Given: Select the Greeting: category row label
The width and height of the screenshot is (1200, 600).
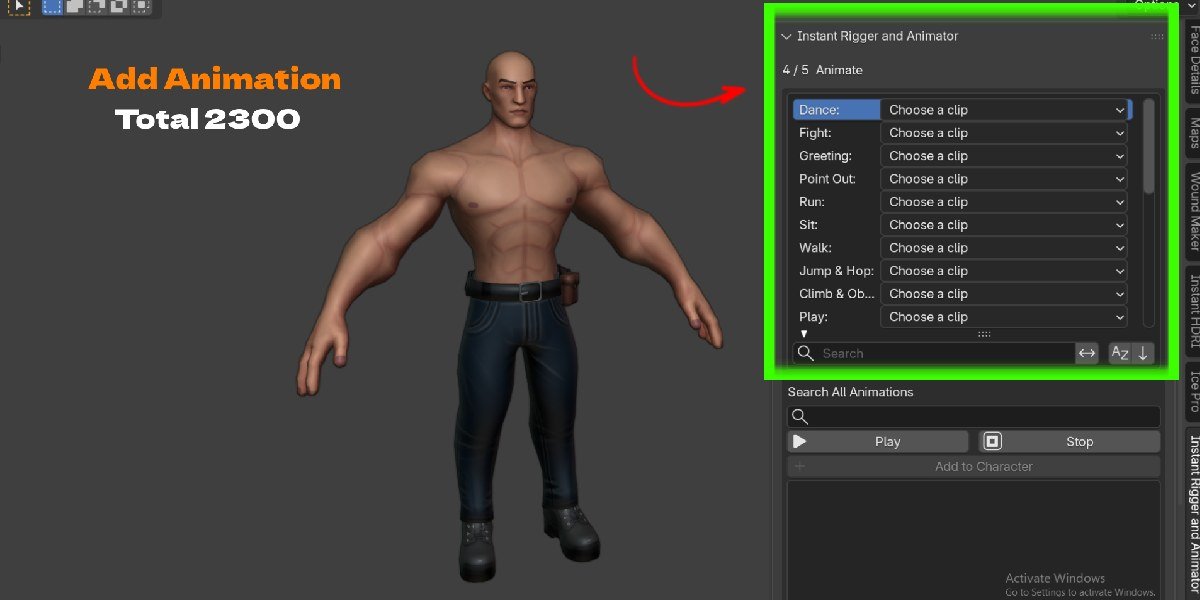Looking at the screenshot, I should point(825,156).
